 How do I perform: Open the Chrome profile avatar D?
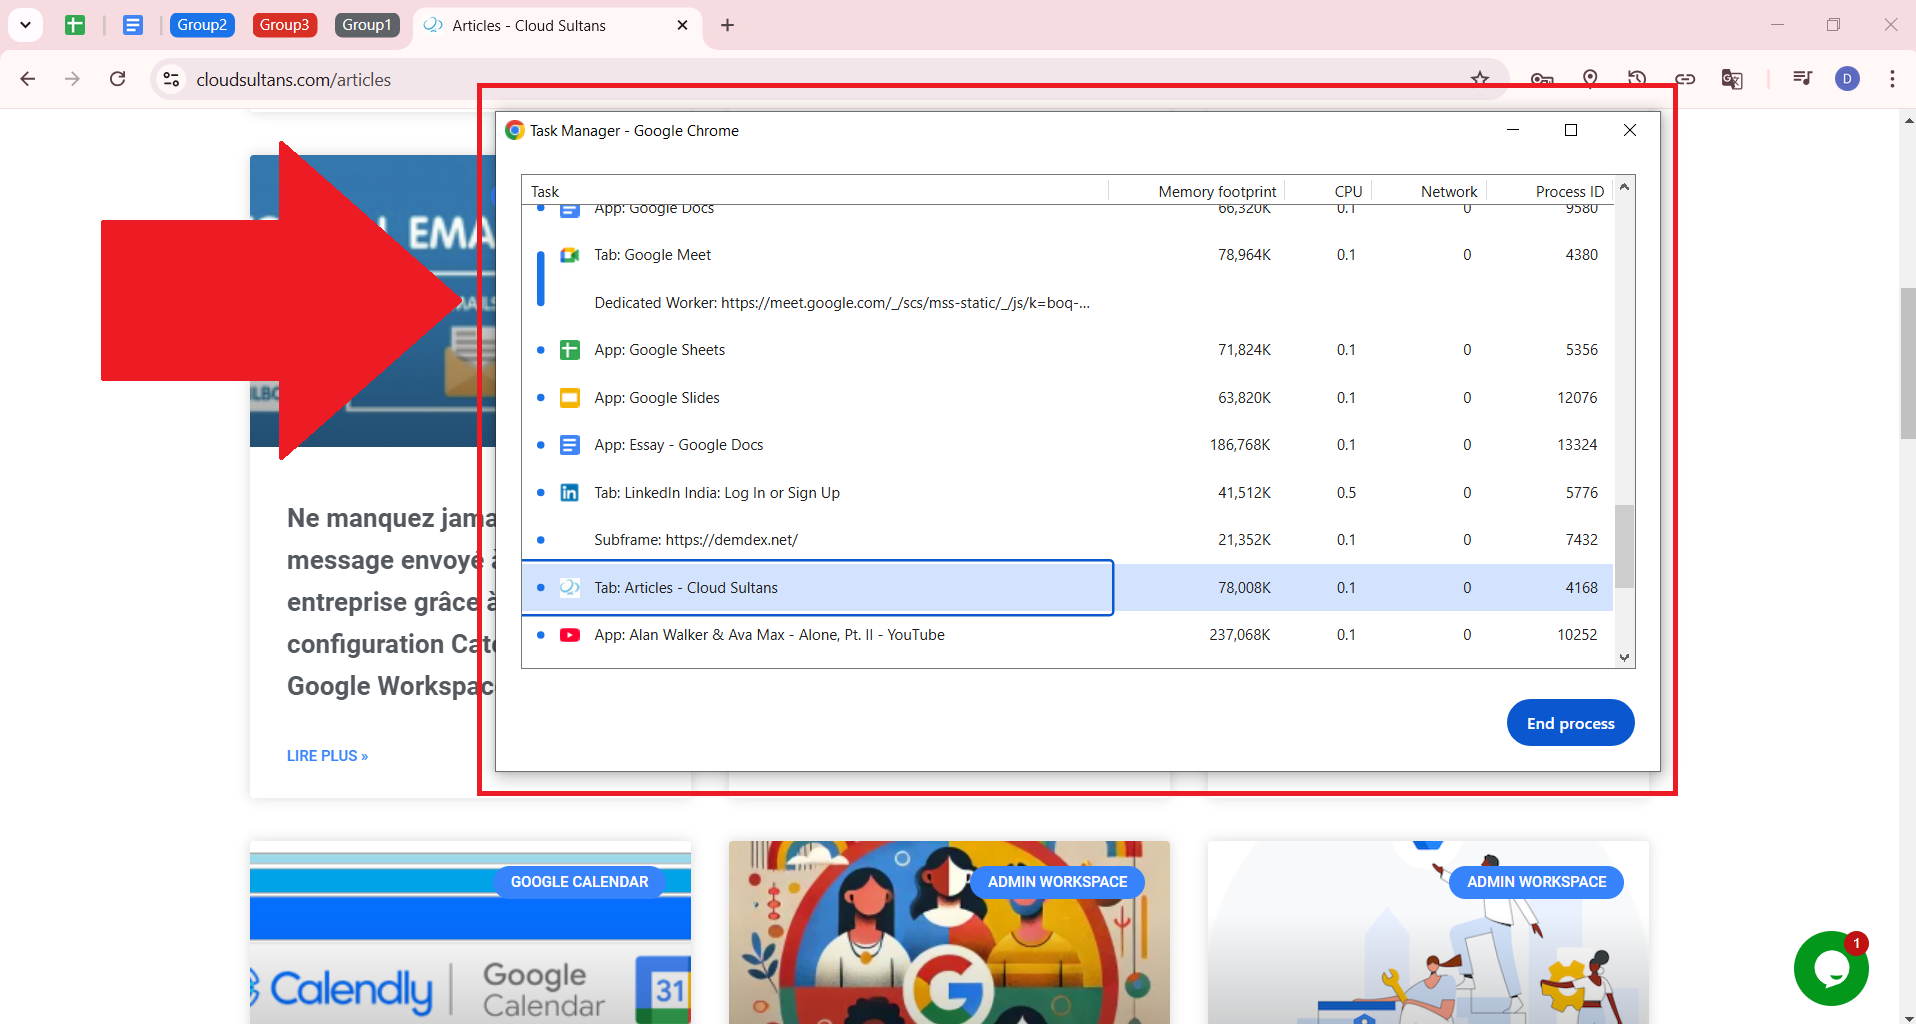[x=1847, y=79]
